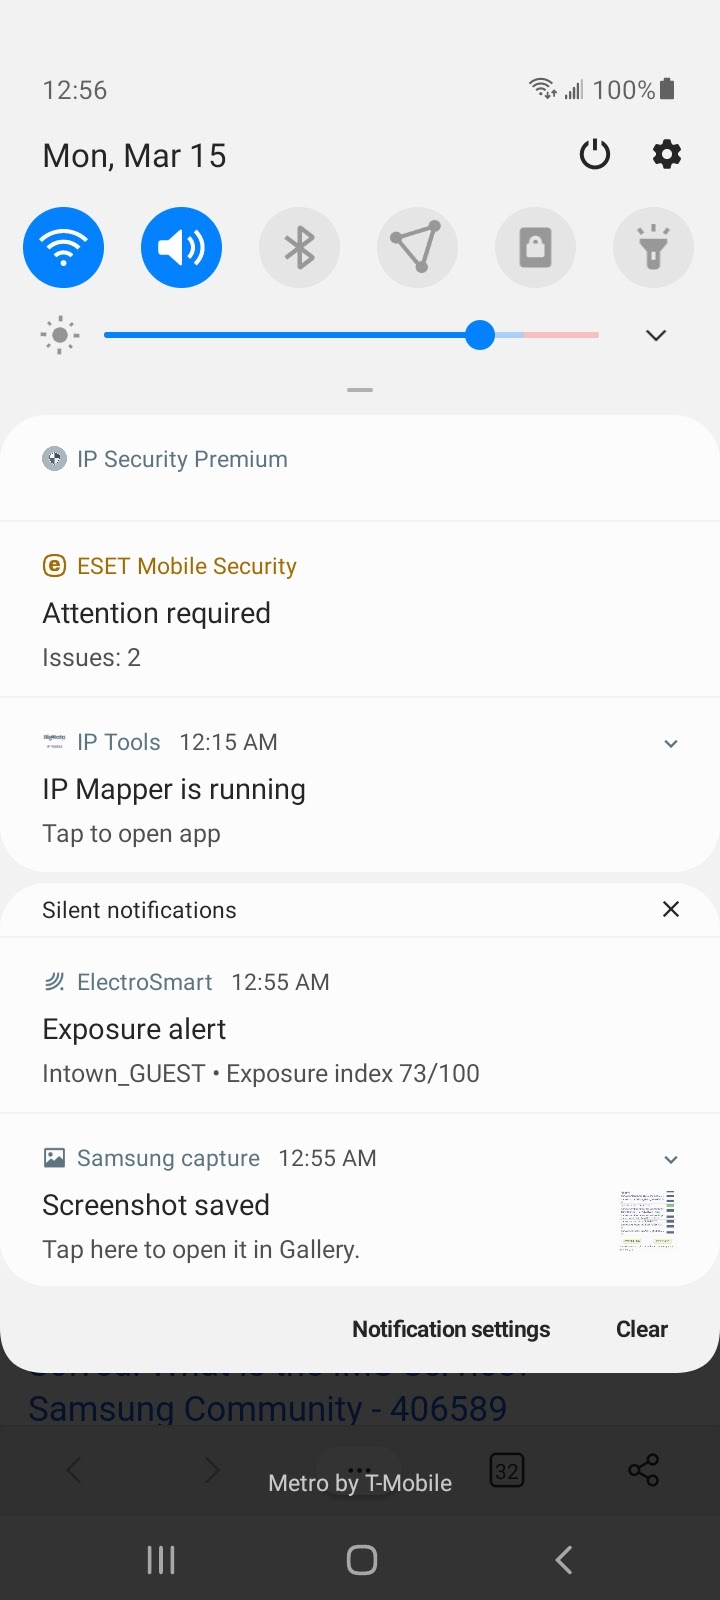Tap the lock quick setting icon
720x1600 pixels.
(x=535, y=247)
